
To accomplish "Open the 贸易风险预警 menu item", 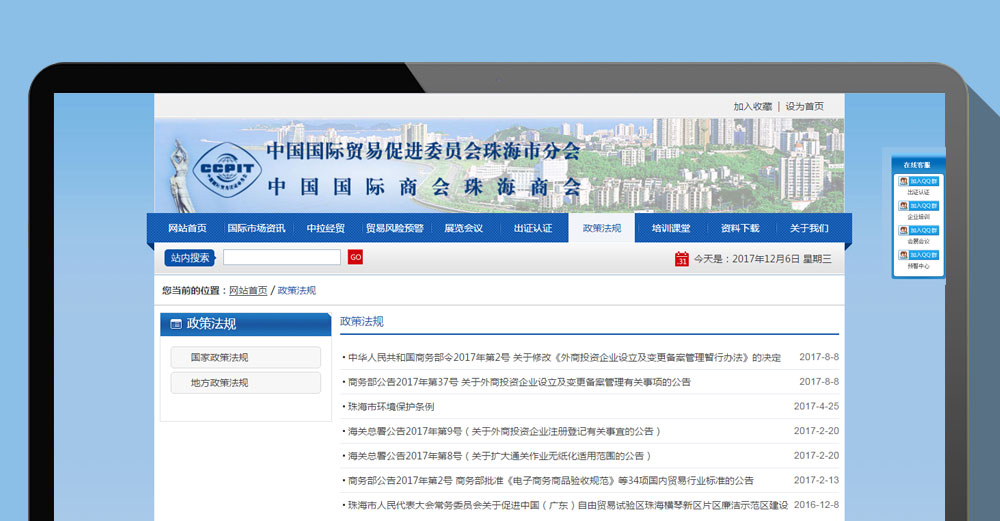I will (x=395, y=228).
